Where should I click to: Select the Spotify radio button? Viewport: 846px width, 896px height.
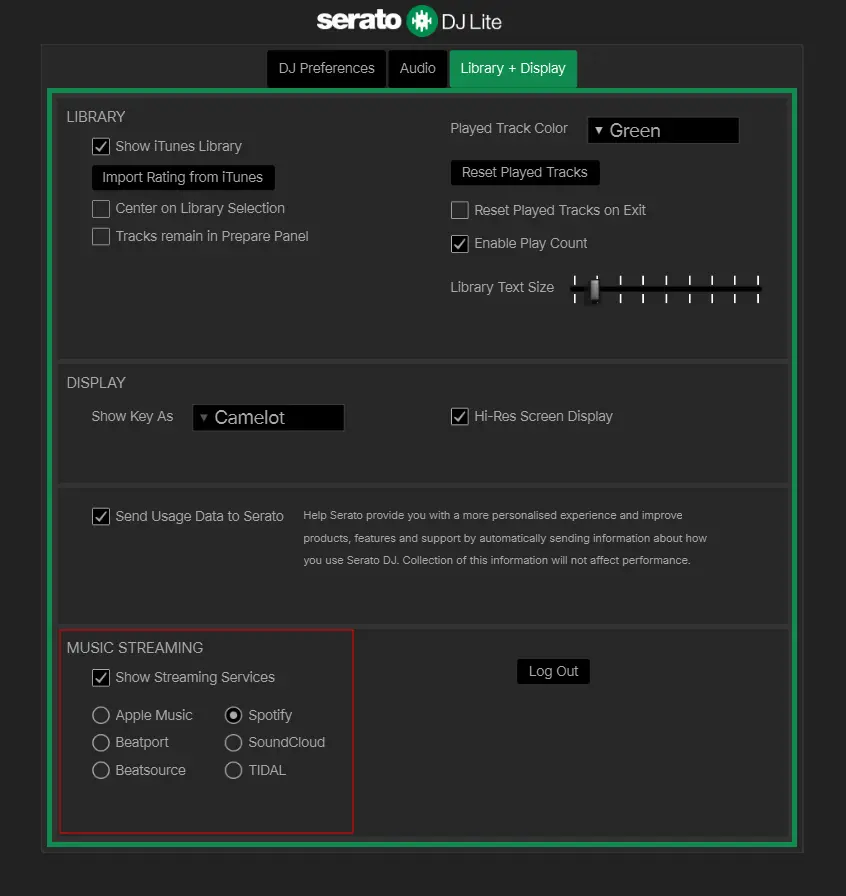[x=233, y=715]
